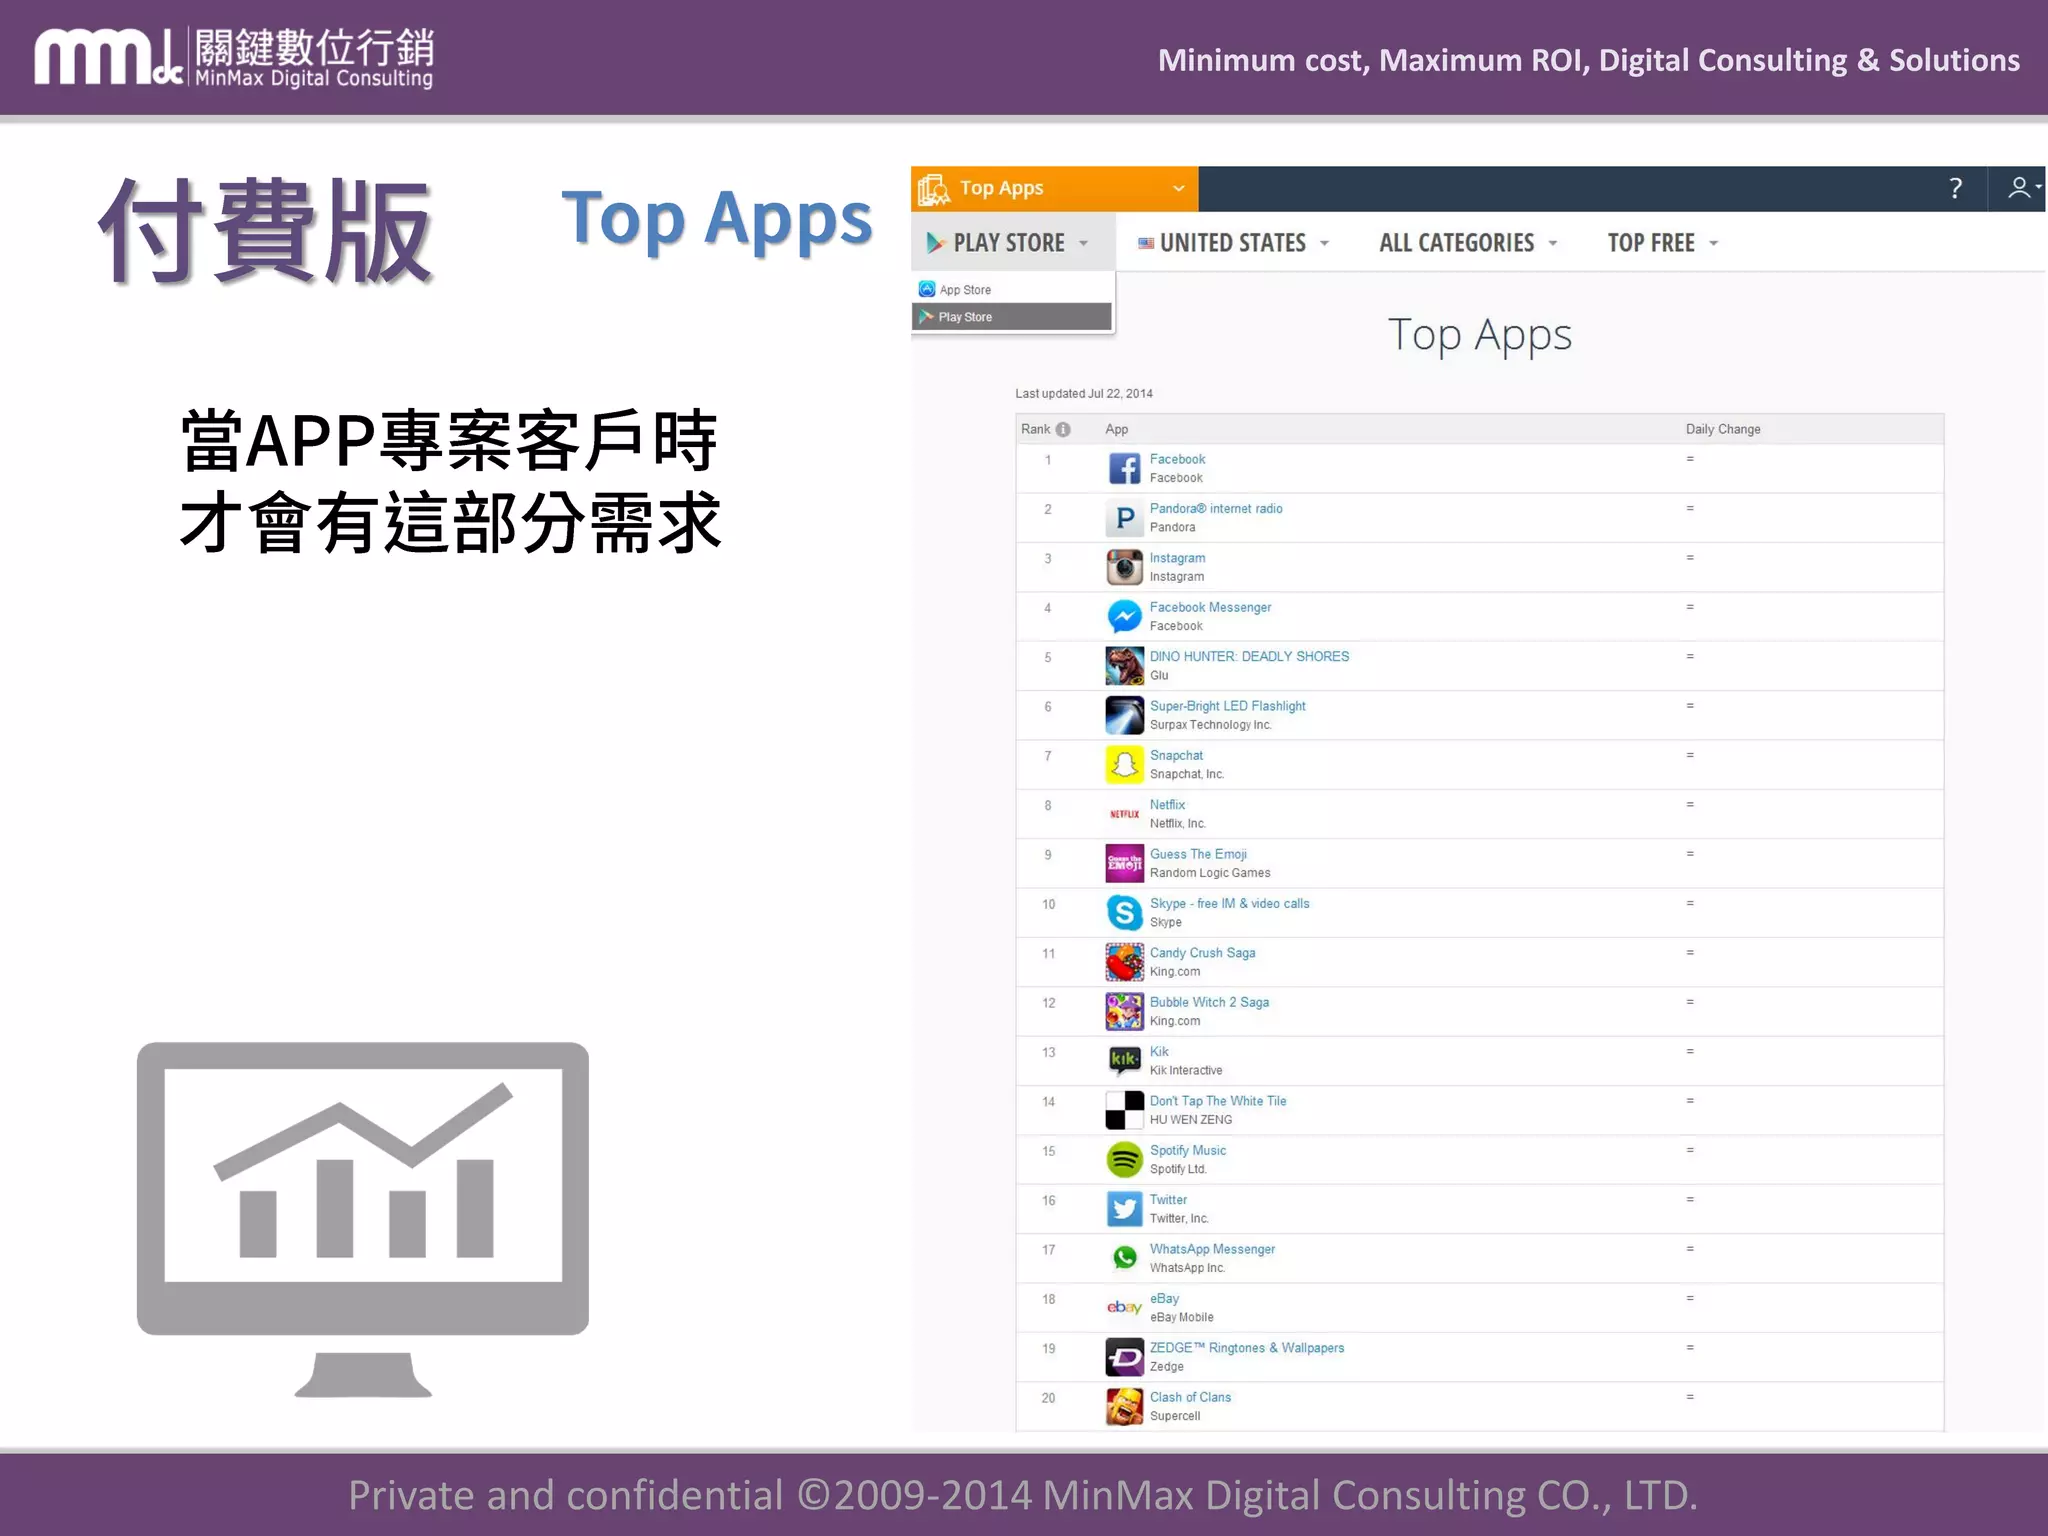The width and height of the screenshot is (2048, 1536).
Task: Click the Snapchat ghost icon
Action: (x=1124, y=764)
